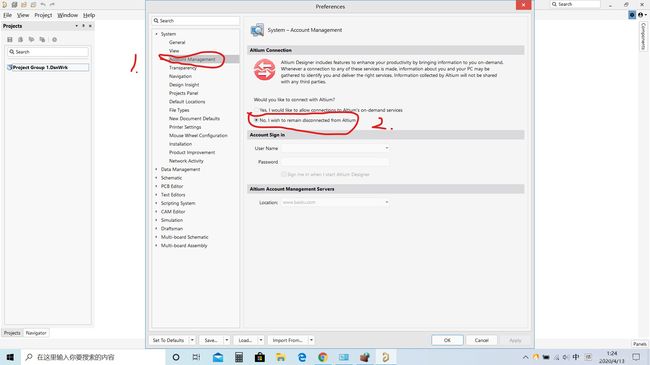Click the Windows Start button
650x365 pixels.
tap(10, 357)
